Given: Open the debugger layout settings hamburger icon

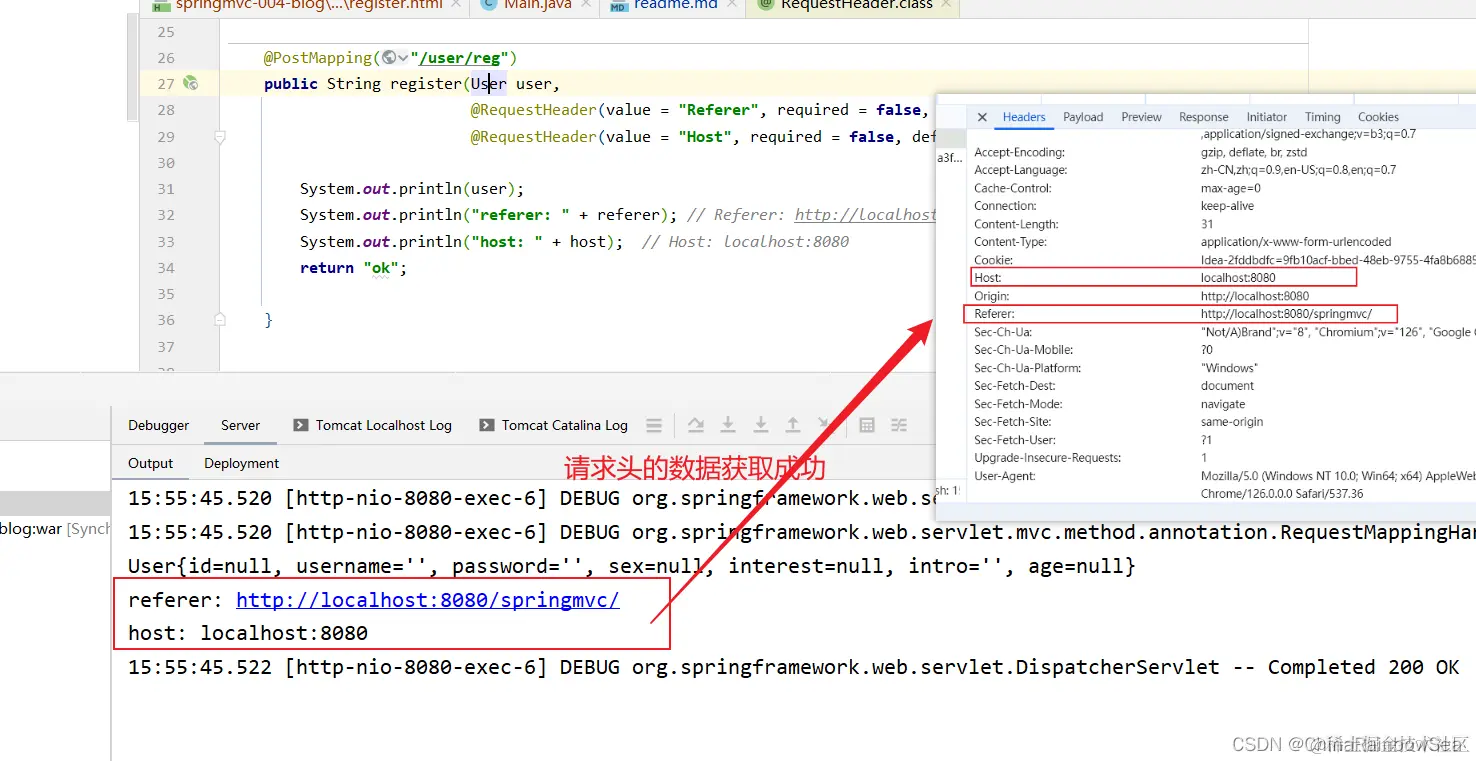Looking at the screenshot, I should [x=654, y=425].
